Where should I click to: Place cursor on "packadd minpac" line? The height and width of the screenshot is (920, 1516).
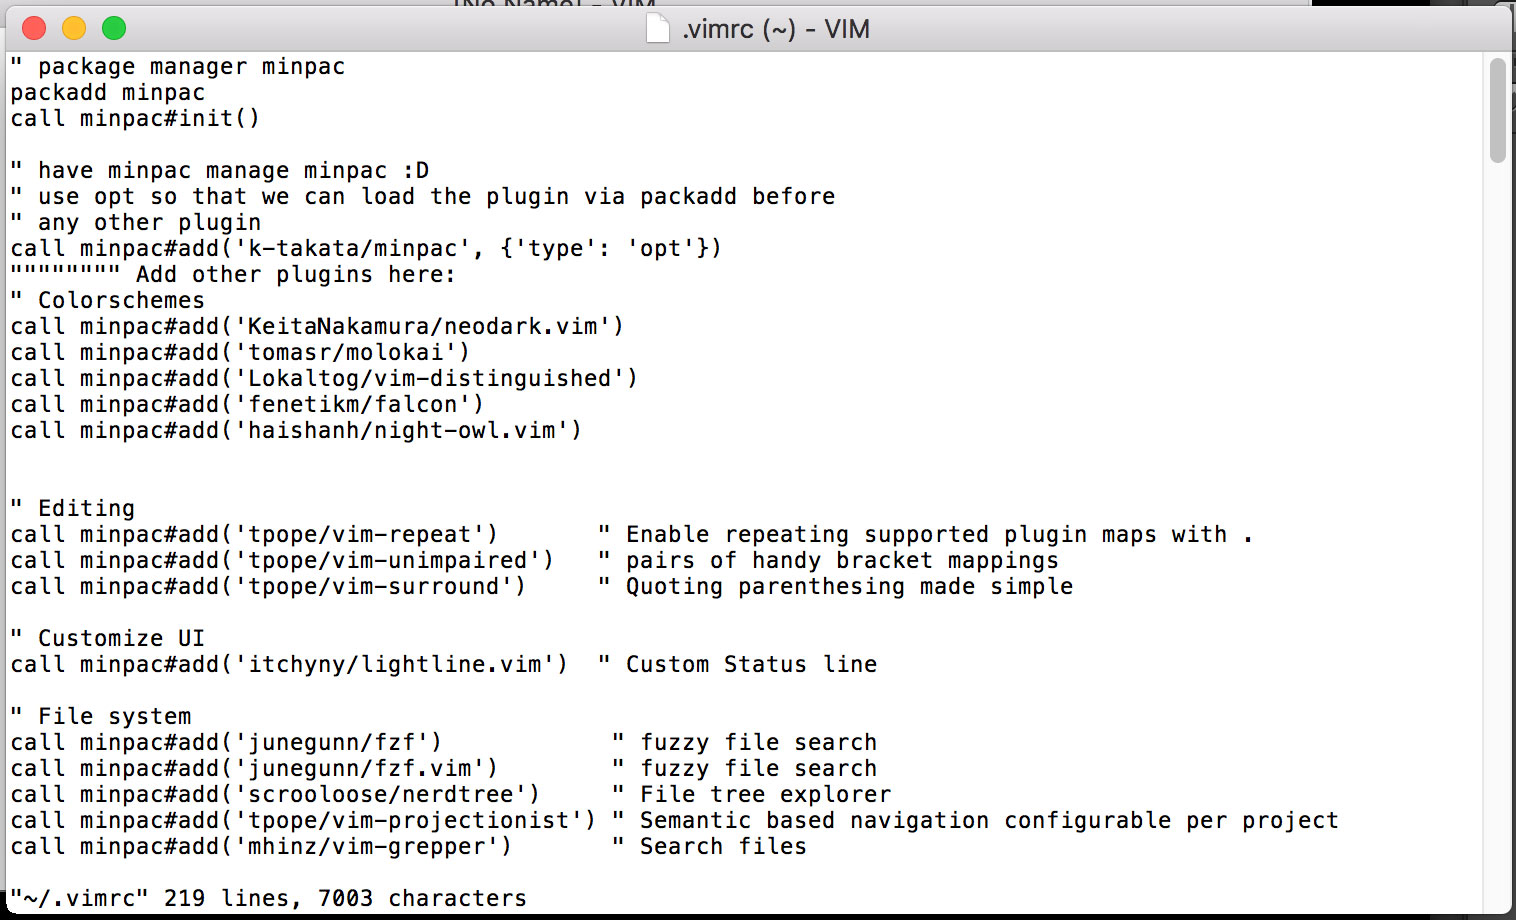pyautogui.click(x=108, y=93)
